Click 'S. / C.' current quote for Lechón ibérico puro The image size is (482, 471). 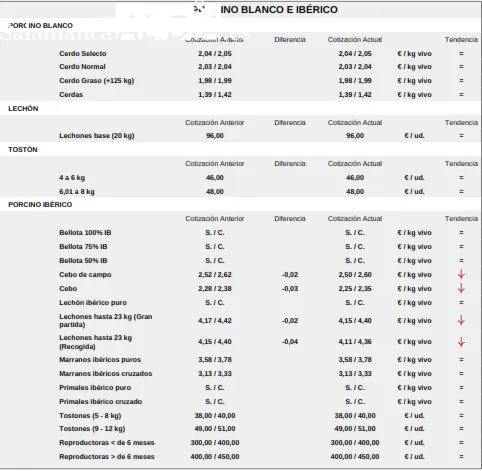pyautogui.click(x=355, y=303)
